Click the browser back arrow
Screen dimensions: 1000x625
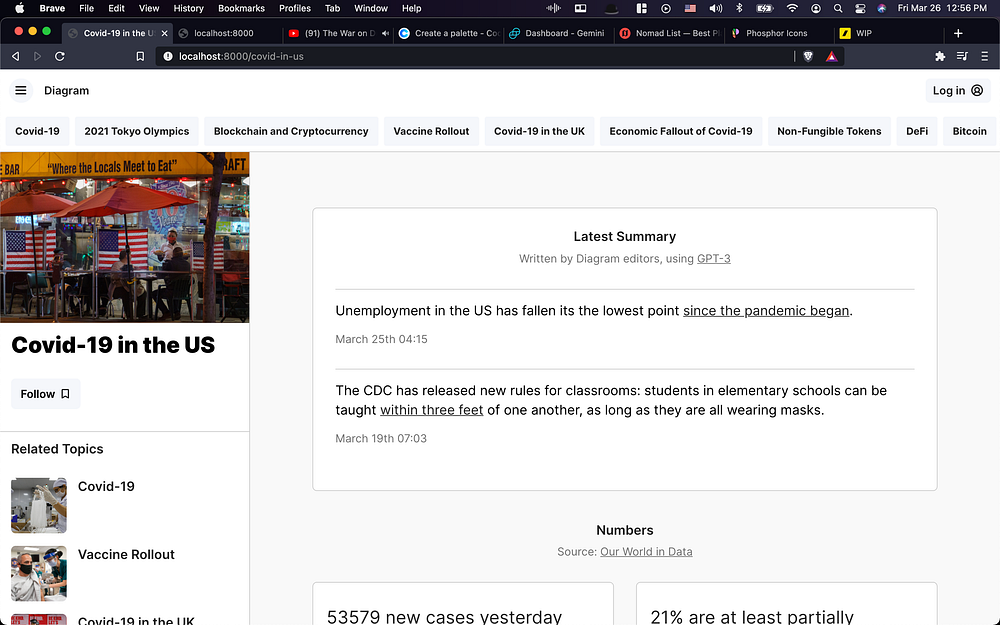pyautogui.click(x=16, y=56)
